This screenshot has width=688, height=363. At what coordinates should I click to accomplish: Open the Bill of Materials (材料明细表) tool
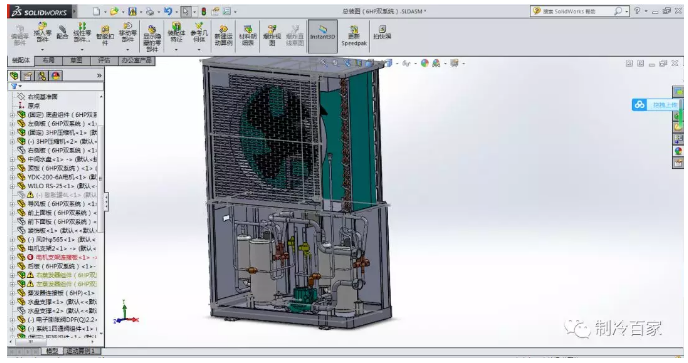click(248, 35)
